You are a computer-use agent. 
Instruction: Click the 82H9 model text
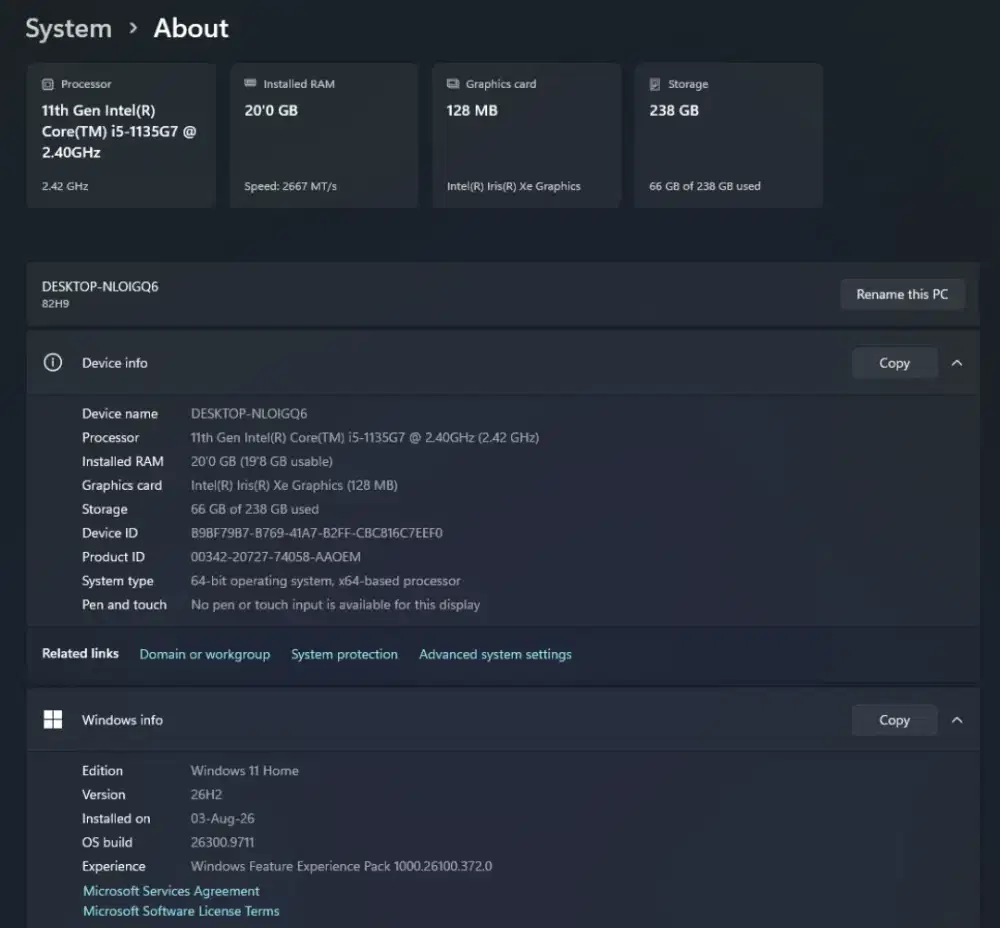(x=55, y=304)
